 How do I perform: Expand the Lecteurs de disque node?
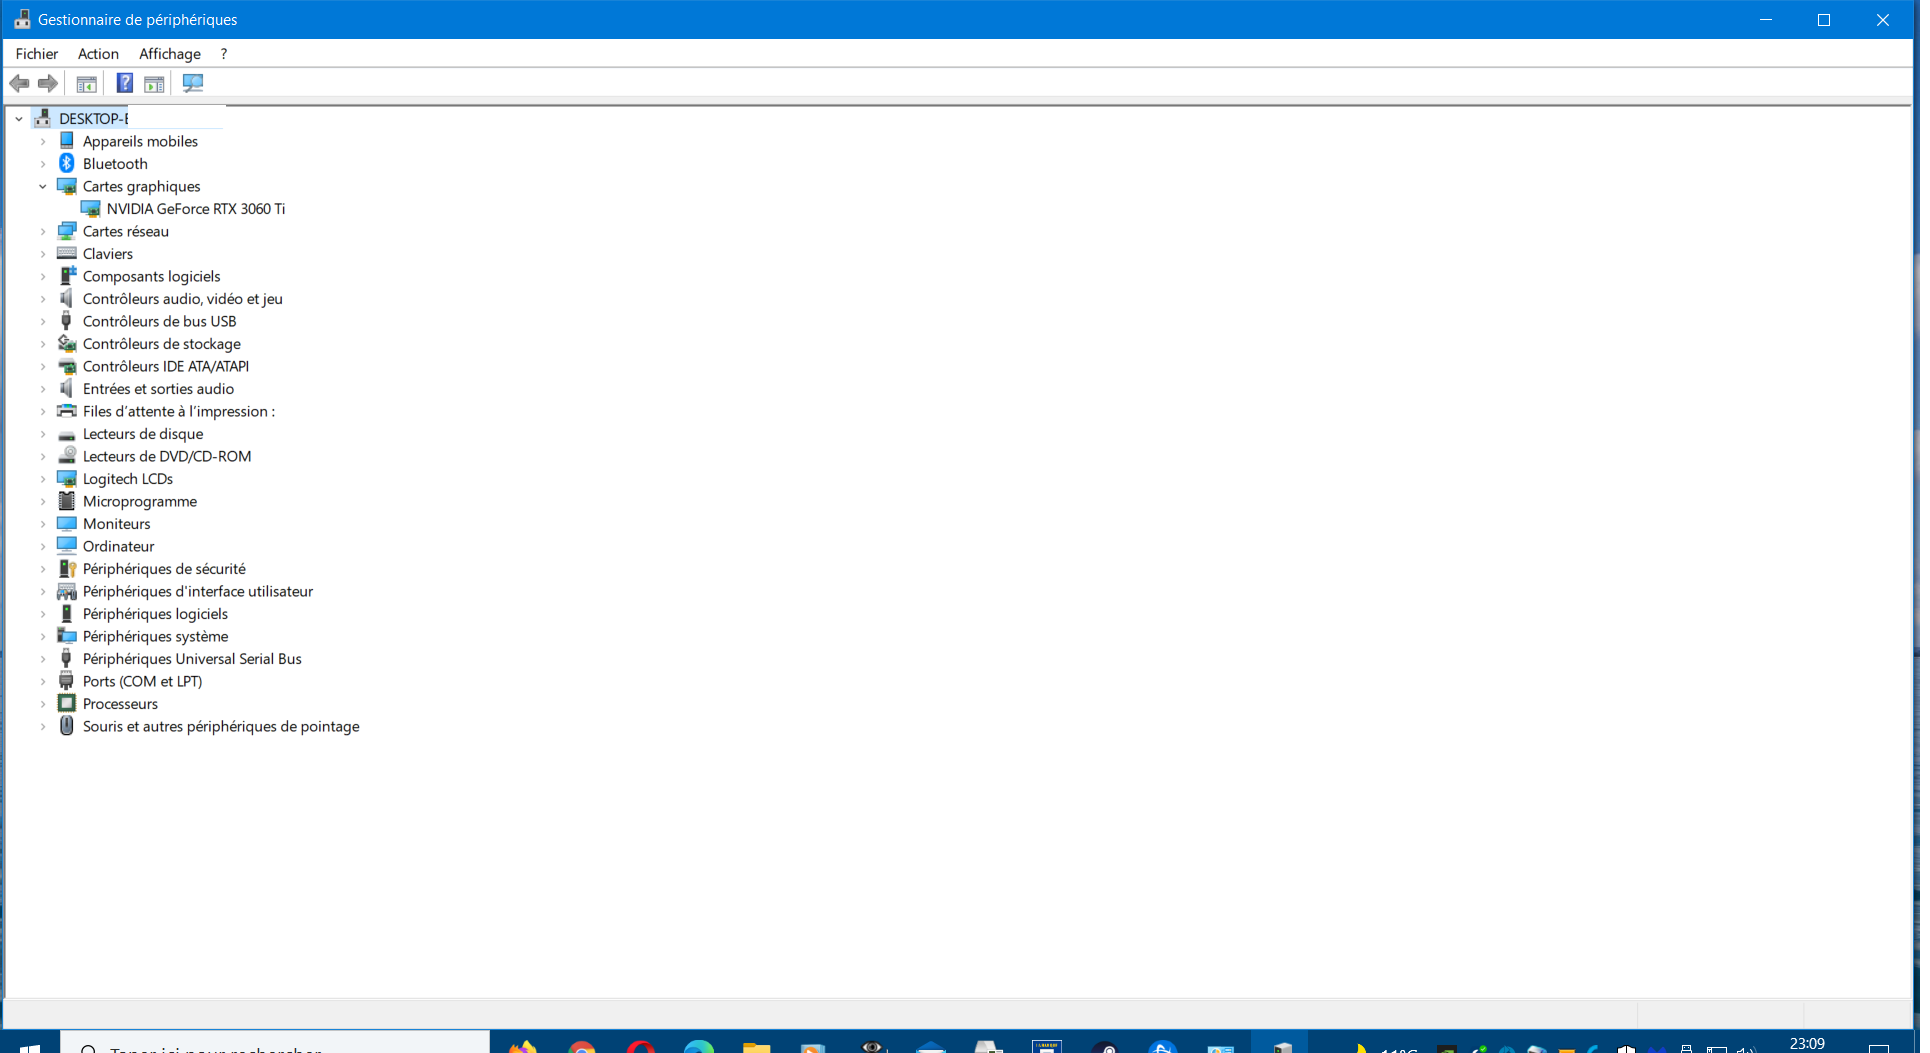43,434
